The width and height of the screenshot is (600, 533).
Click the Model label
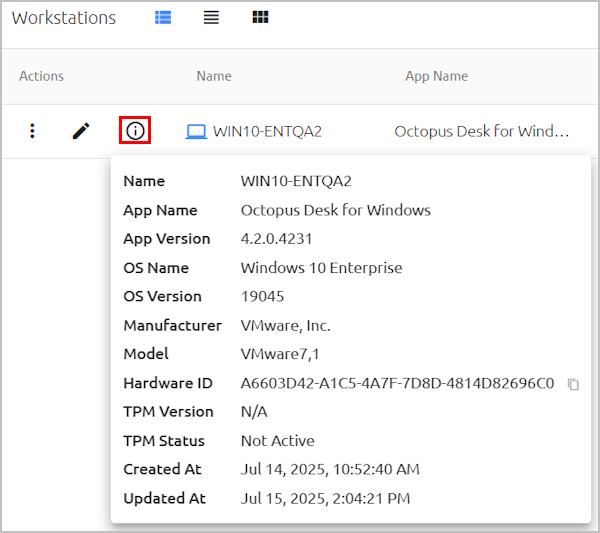coord(146,354)
